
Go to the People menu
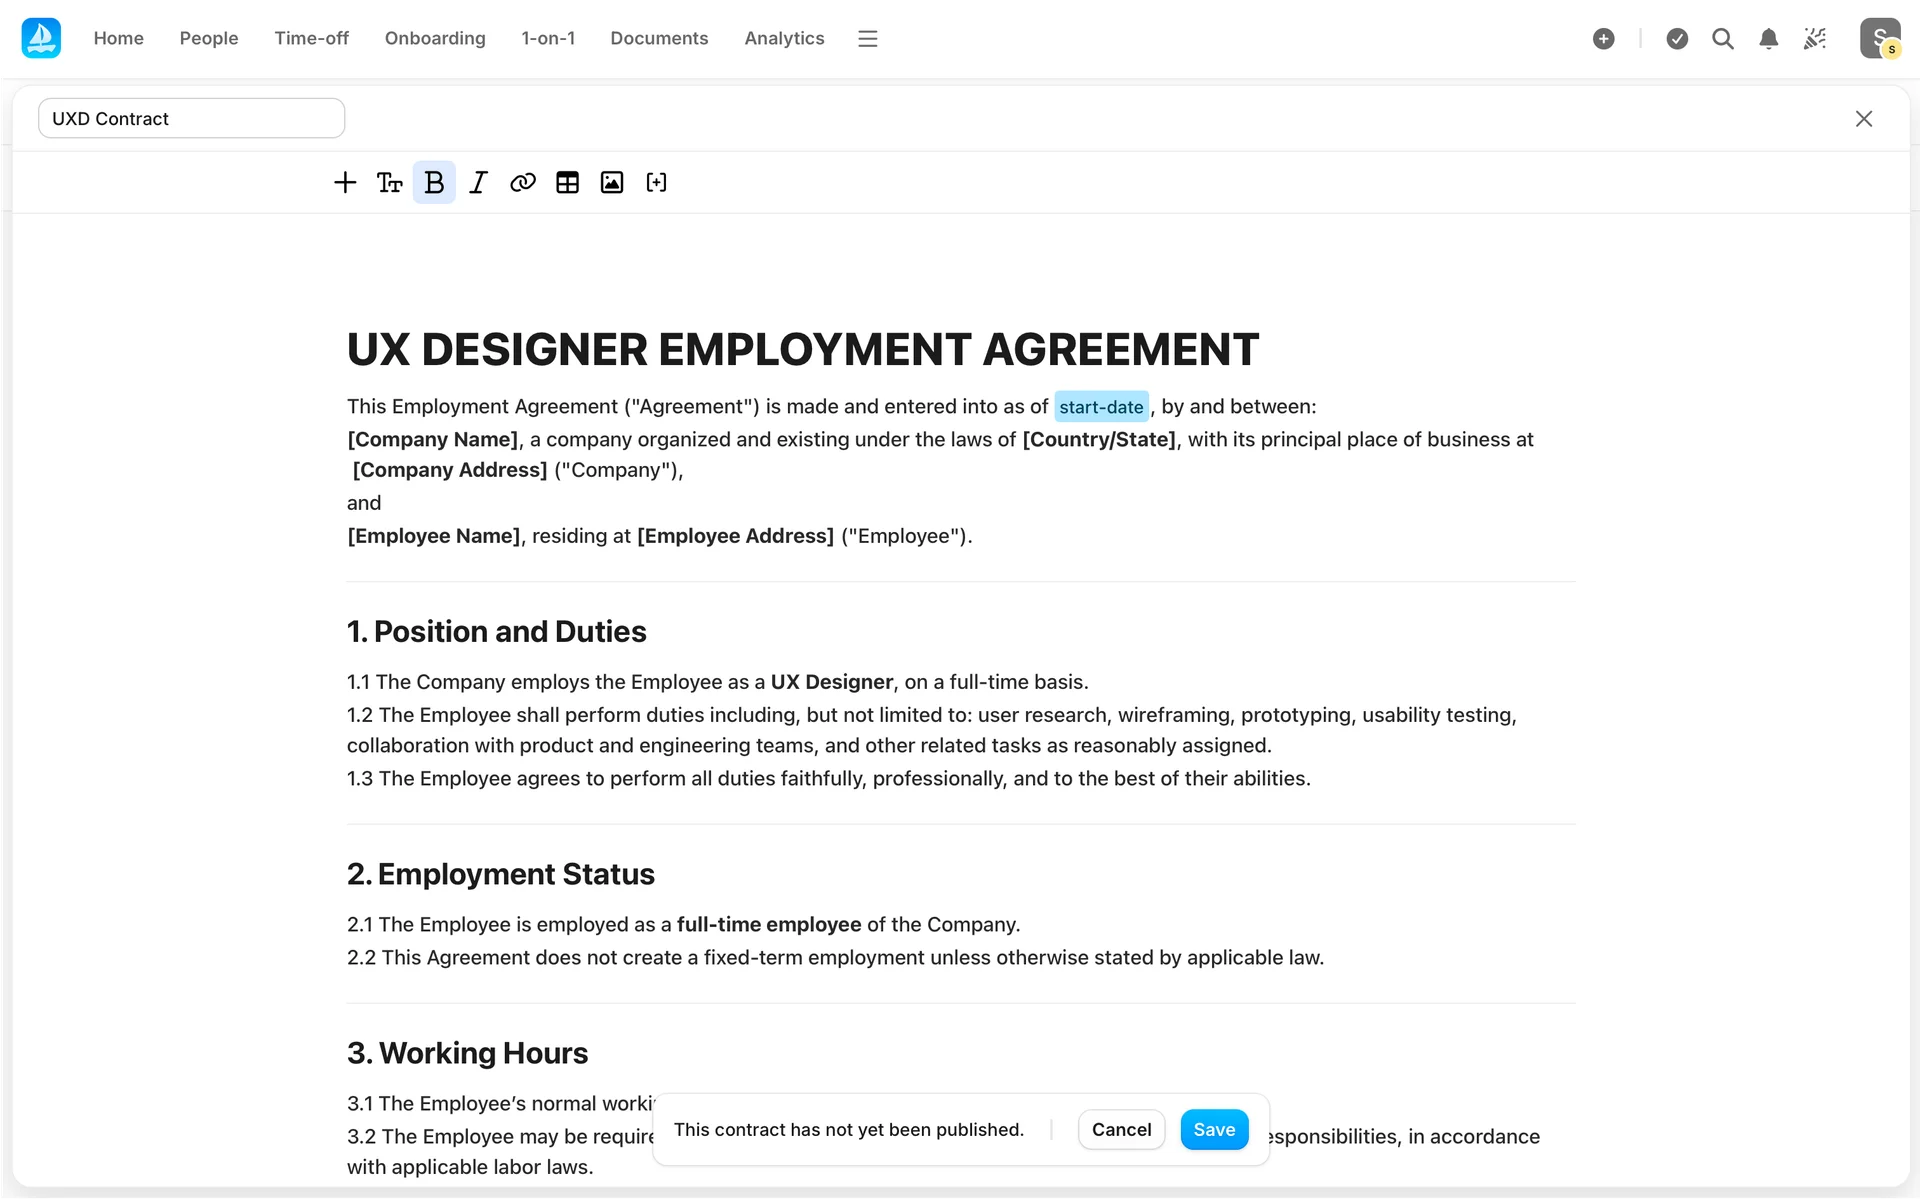pos(209,38)
